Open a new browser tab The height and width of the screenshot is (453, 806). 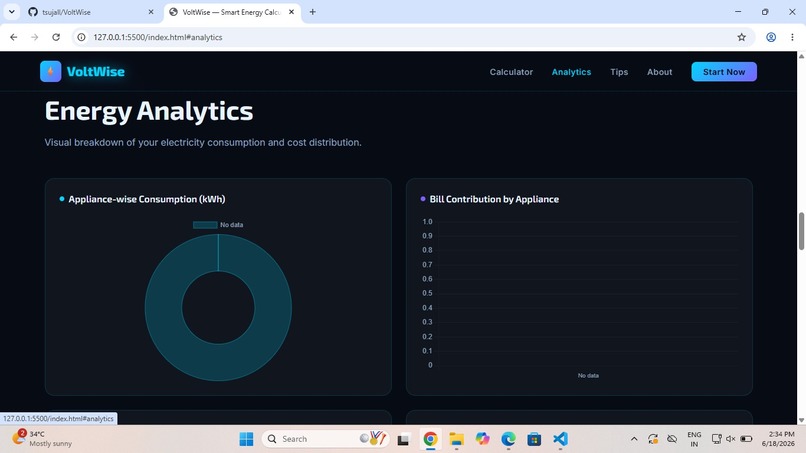[x=313, y=12]
